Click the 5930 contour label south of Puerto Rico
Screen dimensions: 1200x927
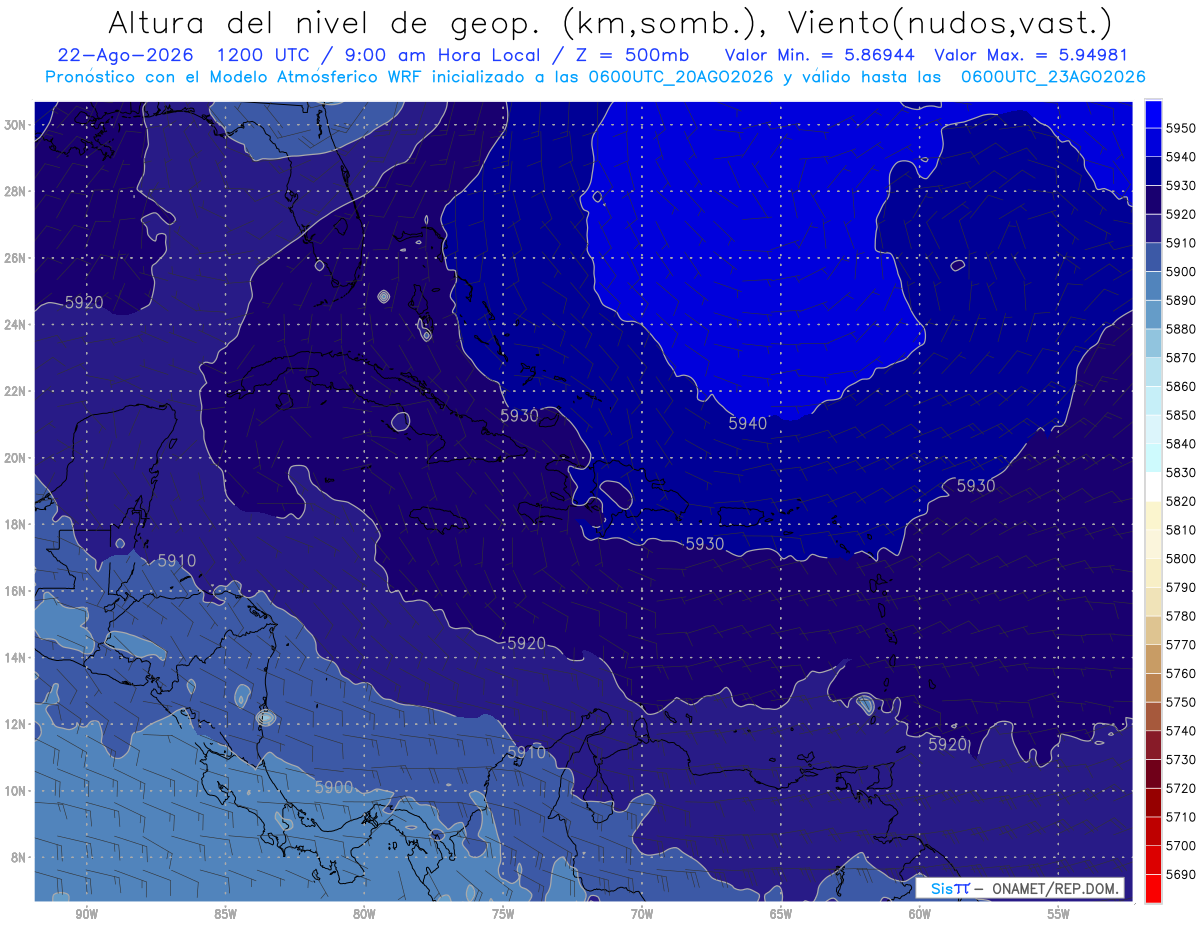coord(705,543)
